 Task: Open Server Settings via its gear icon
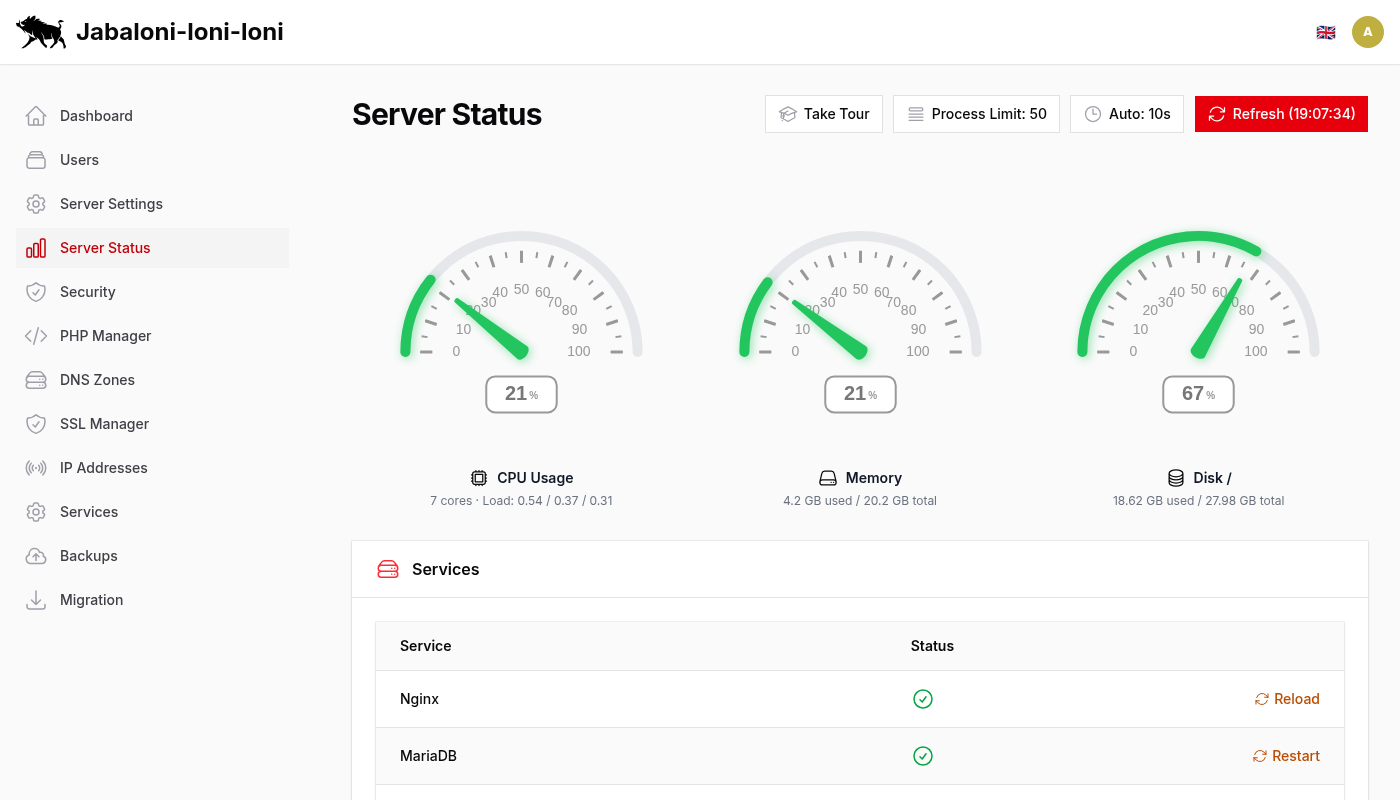pos(36,203)
